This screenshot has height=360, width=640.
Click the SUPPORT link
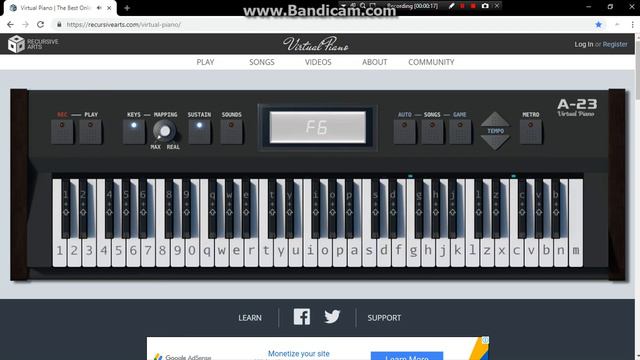(x=384, y=318)
